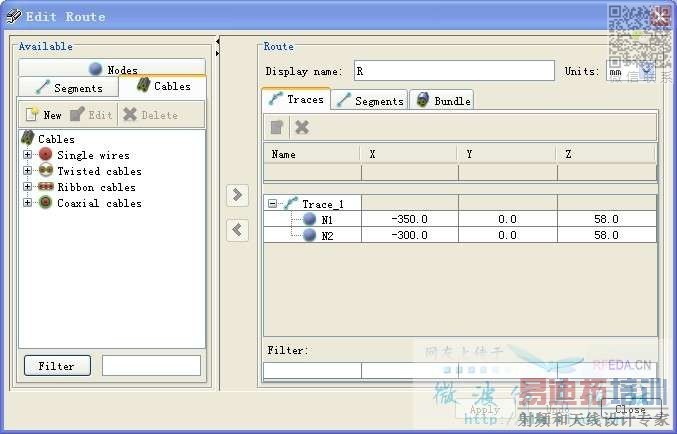
Task: Remove item from route with left arrow
Action: click(x=237, y=230)
